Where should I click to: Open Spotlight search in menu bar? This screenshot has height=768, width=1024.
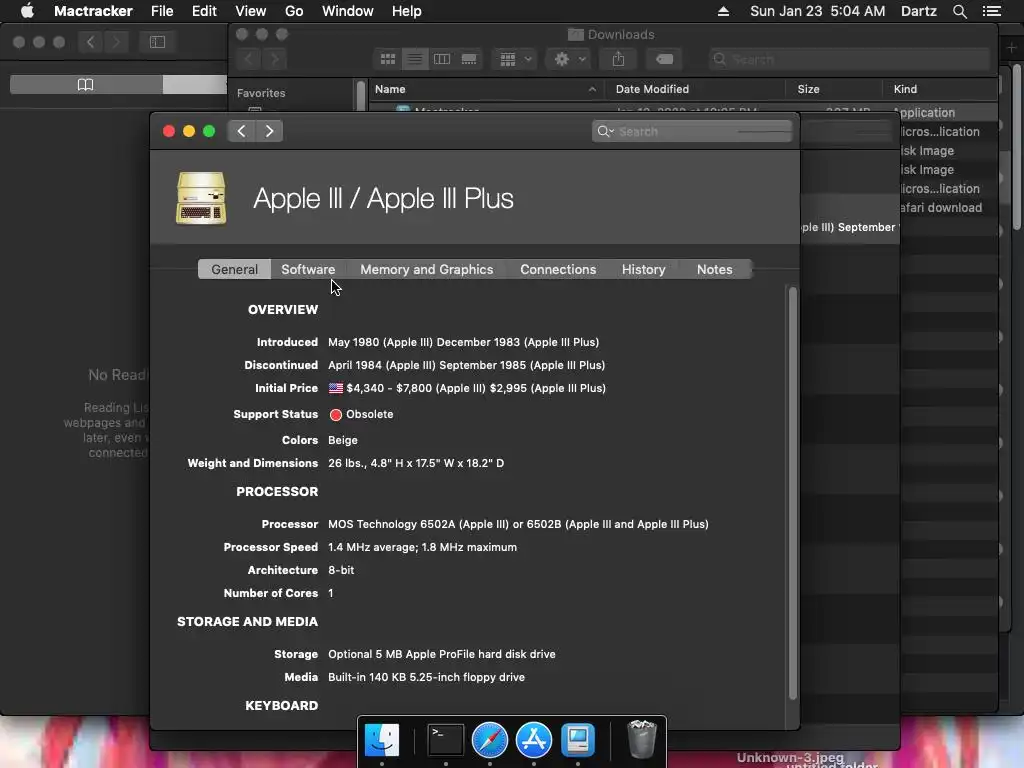coord(959,11)
